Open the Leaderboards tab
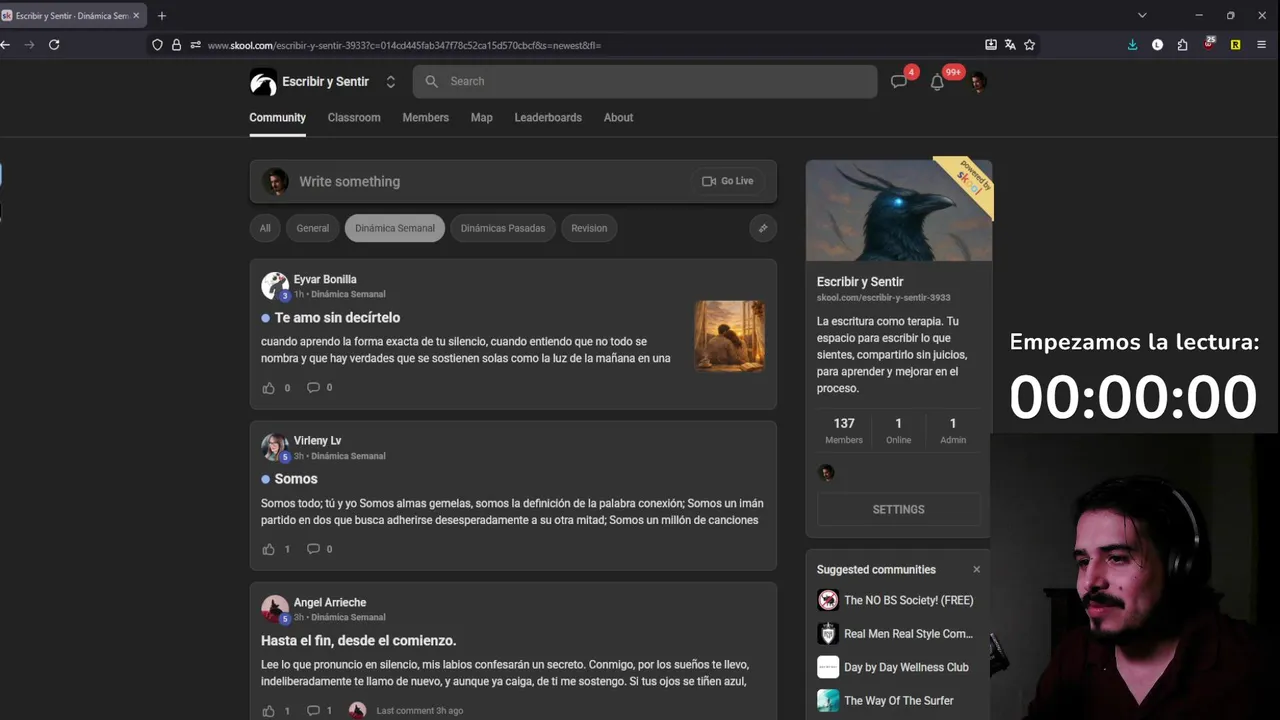 tap(548, 118)
